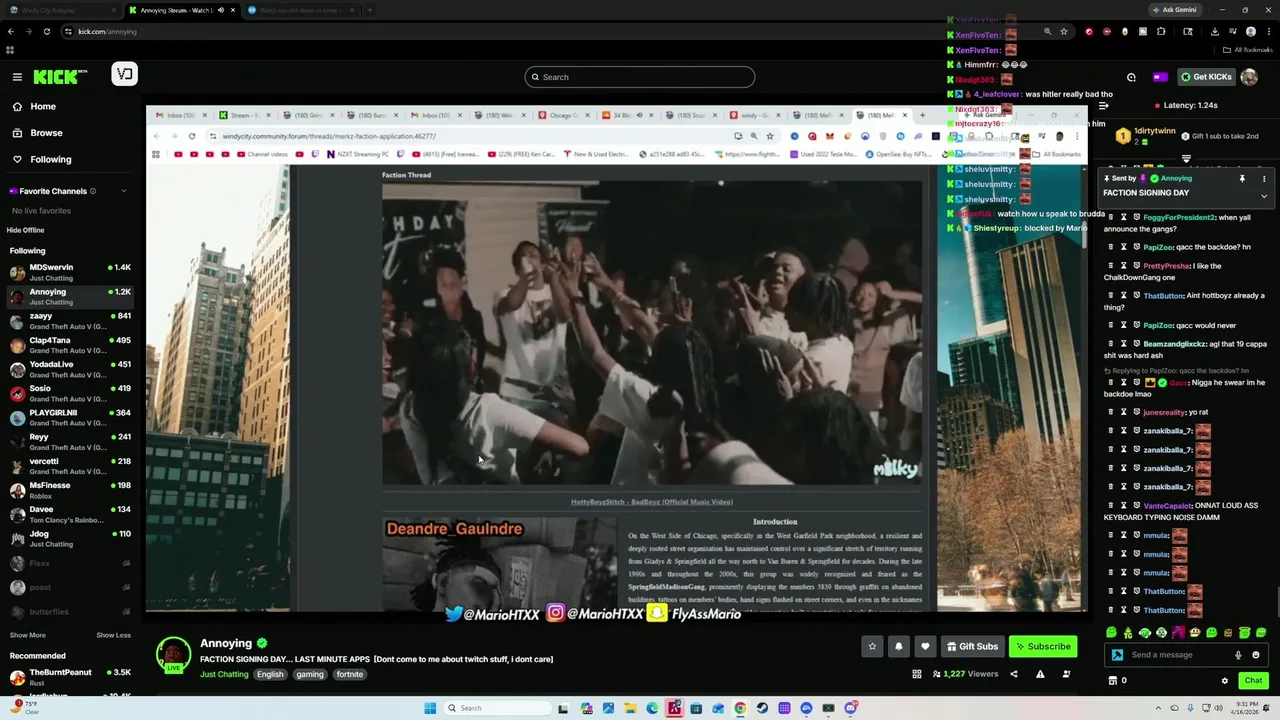Screen dimensions: 1280x720
Task: Open the Browse page in sidebar
Action: point(46,133)
